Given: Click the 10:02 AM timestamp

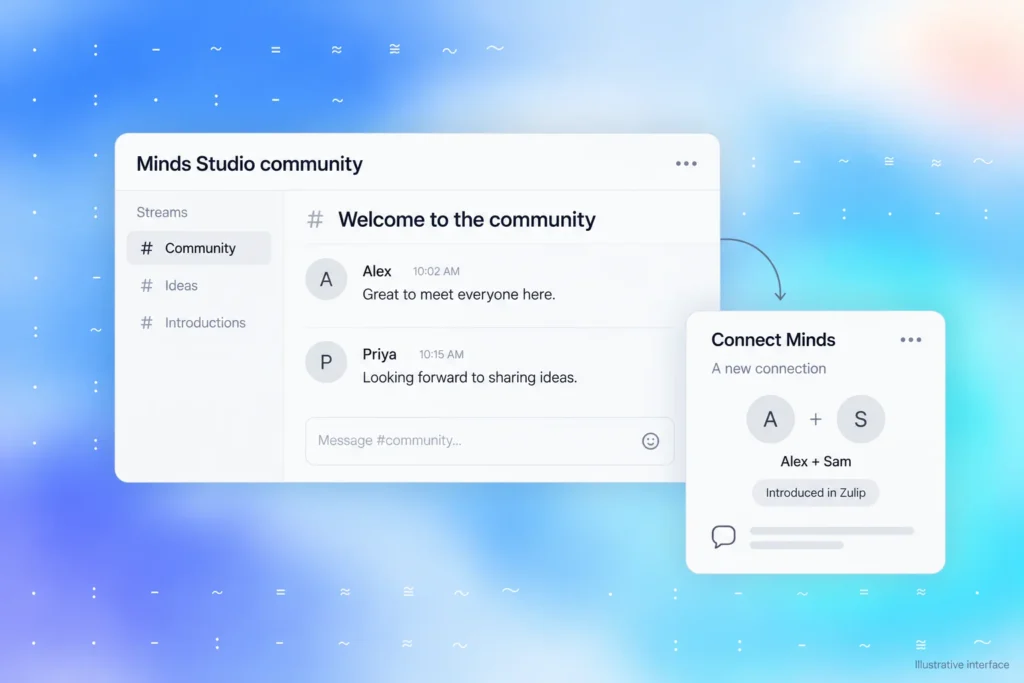Looking at the screenshot, I should (436, 271).
